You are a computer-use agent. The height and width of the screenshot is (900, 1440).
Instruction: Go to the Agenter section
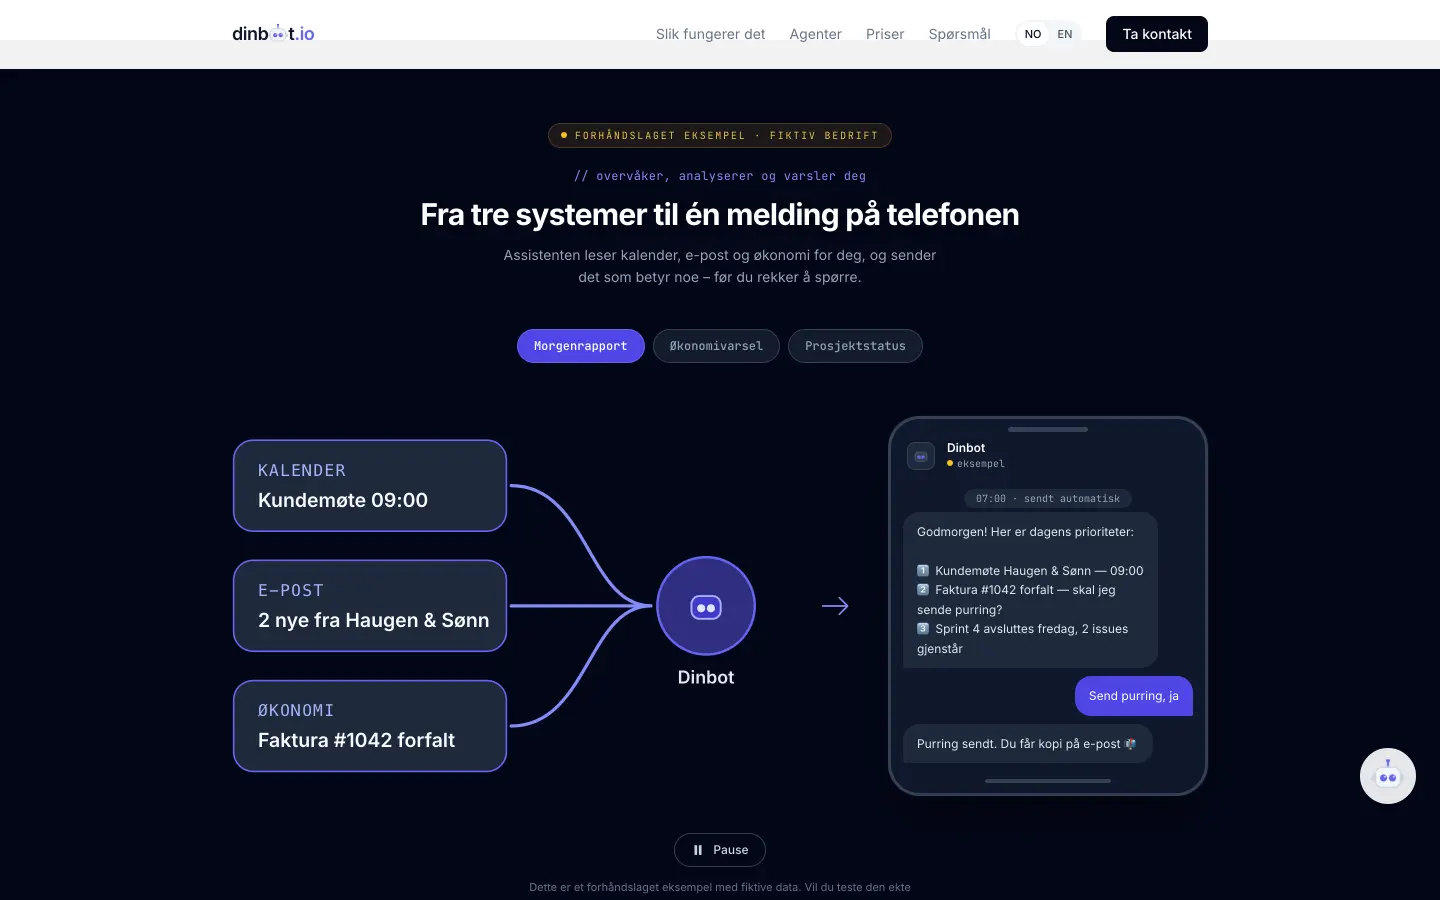(x=816, y=34)
